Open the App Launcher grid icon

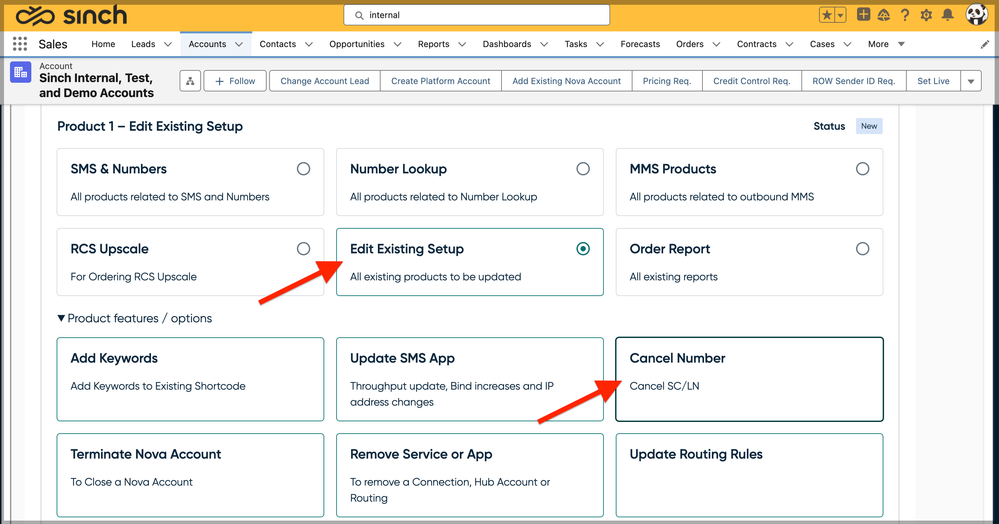tap(20, 44)
